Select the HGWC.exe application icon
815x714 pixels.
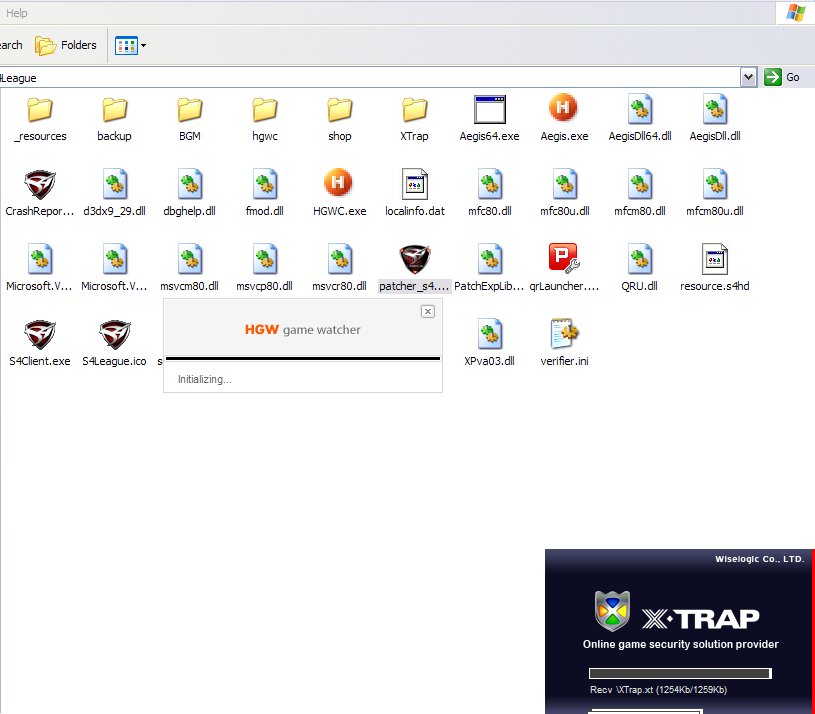339,184
